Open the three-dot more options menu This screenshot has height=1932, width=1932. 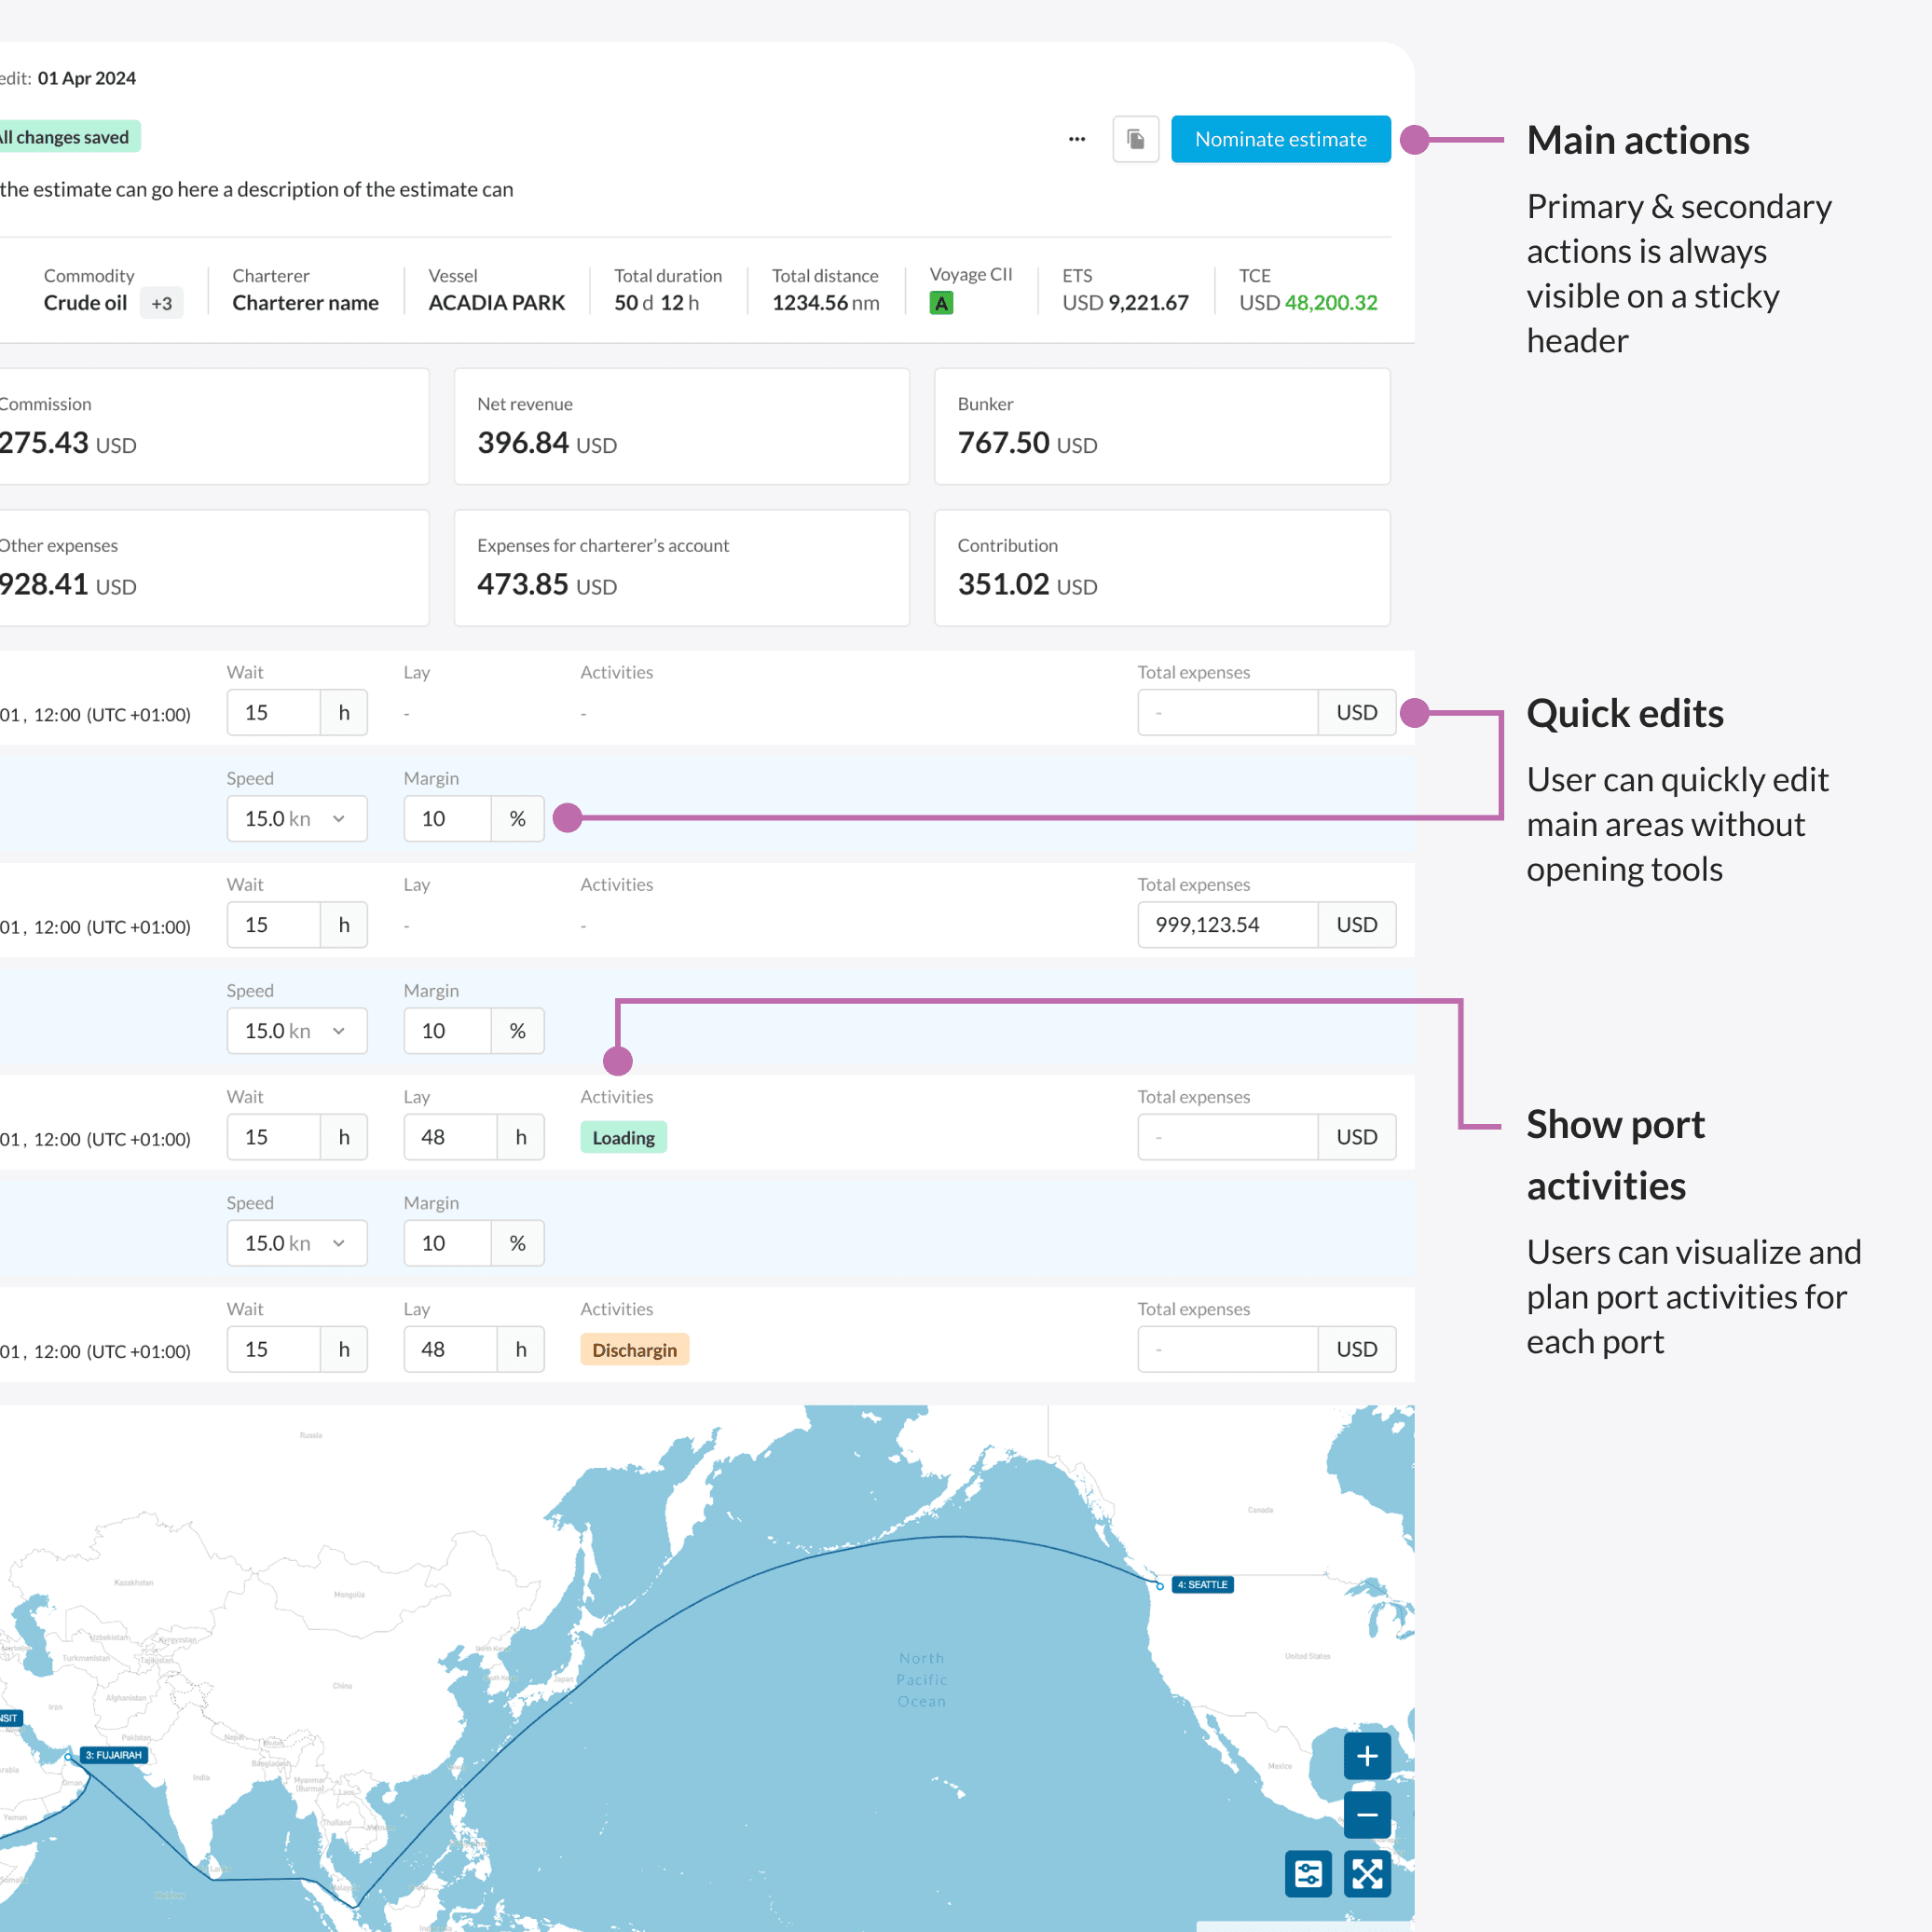[1076, 139]
